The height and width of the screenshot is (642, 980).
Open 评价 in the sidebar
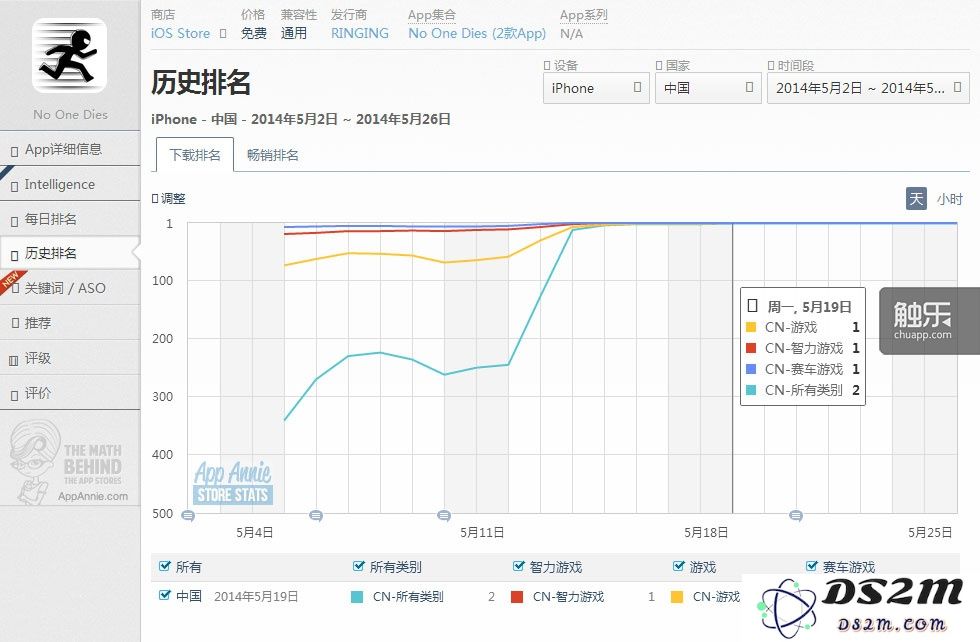(70, 393)
